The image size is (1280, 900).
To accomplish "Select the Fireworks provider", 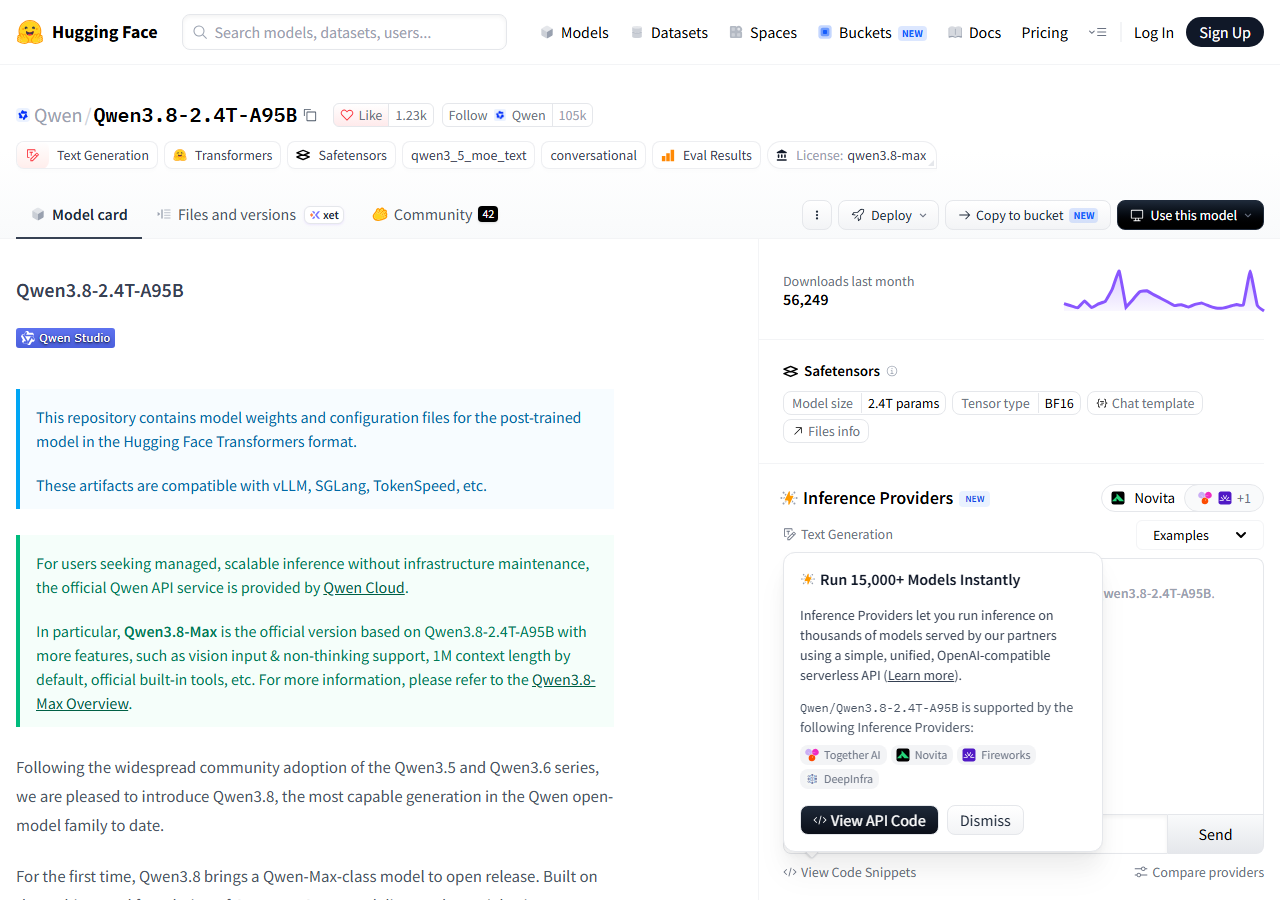I will [x=997, y=755].
